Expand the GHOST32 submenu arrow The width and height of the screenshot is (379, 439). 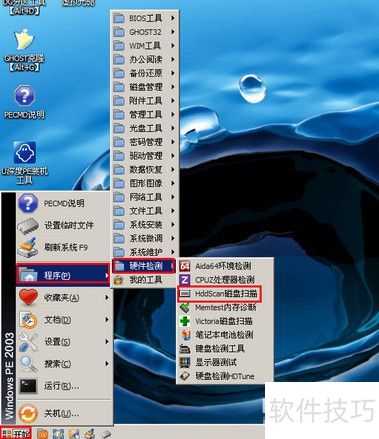coord(173,32)
